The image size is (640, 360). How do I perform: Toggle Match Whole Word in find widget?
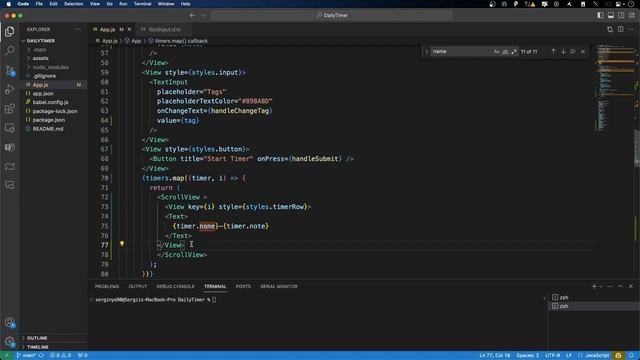(505, 51)
